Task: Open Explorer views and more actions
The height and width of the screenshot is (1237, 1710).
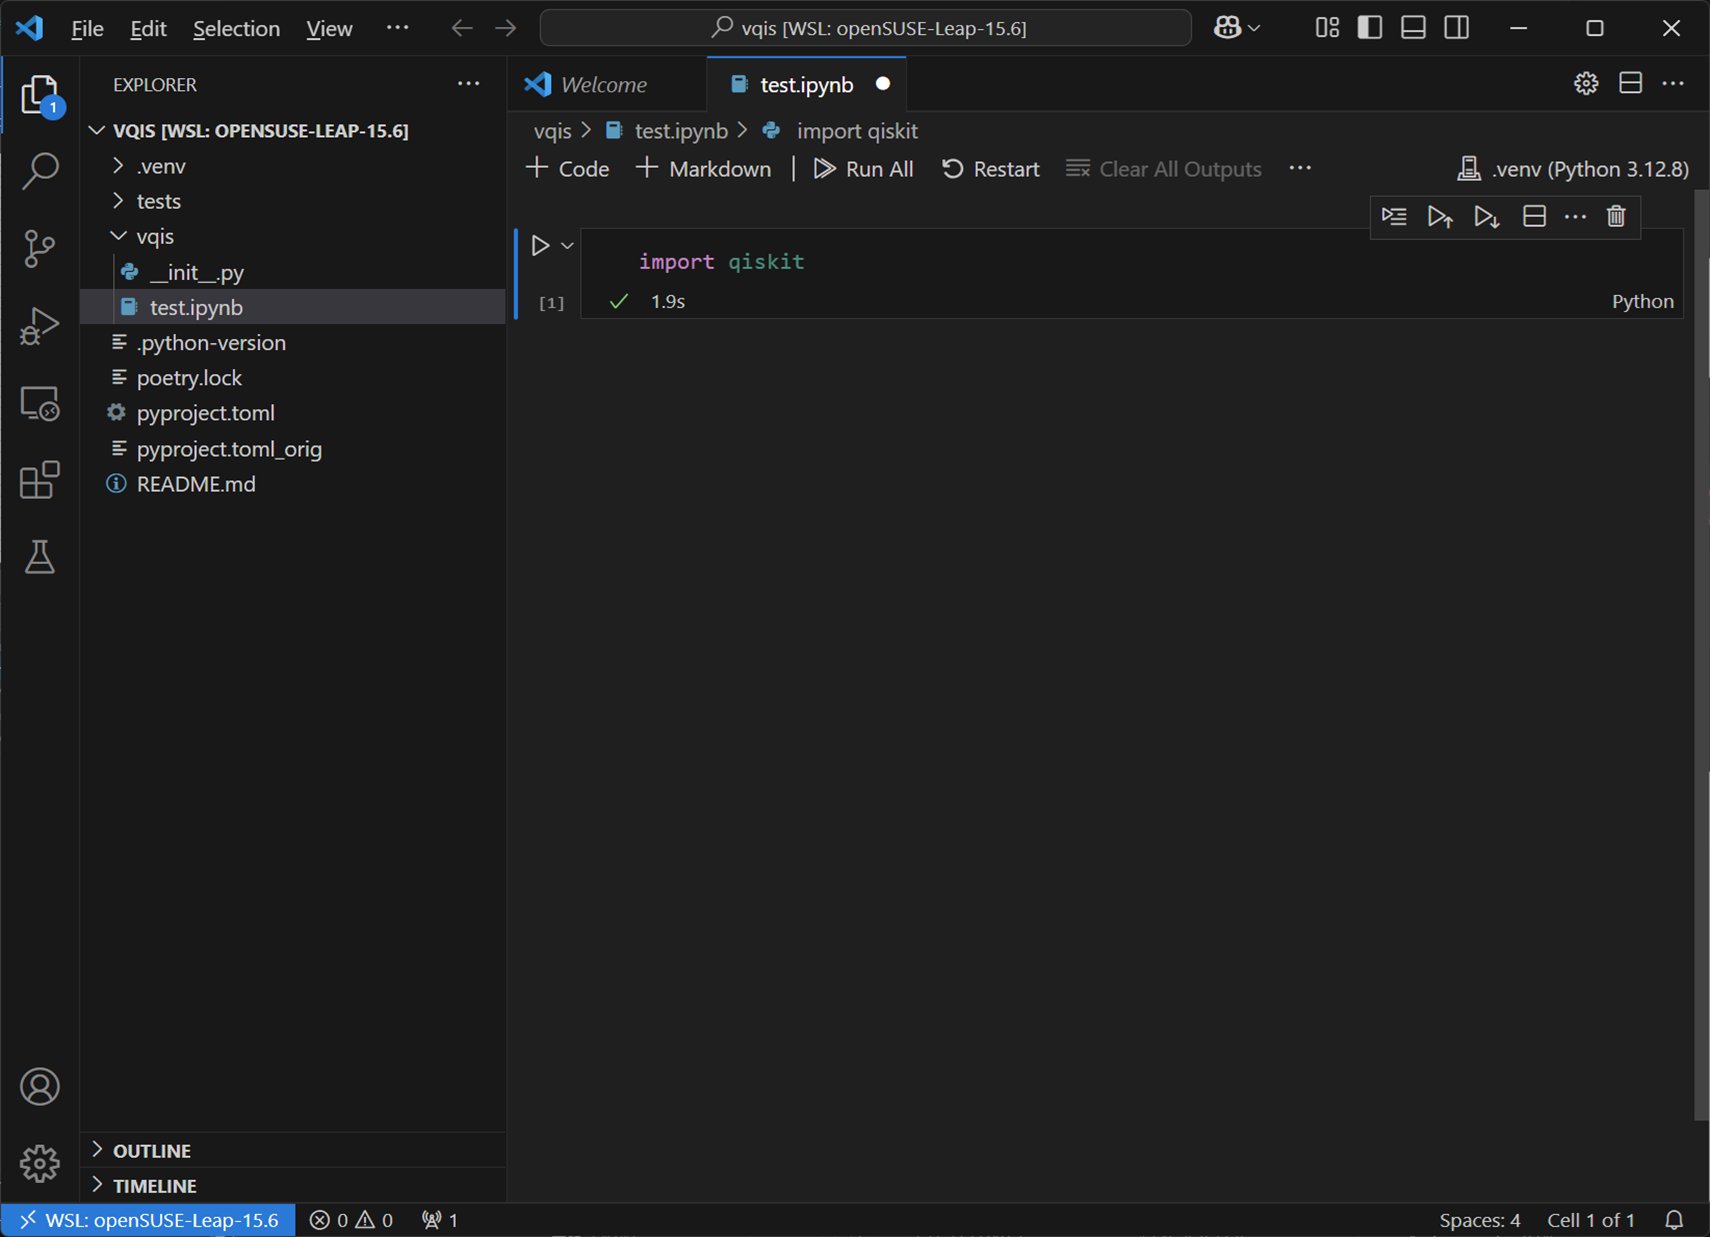Action: [468, 84]
